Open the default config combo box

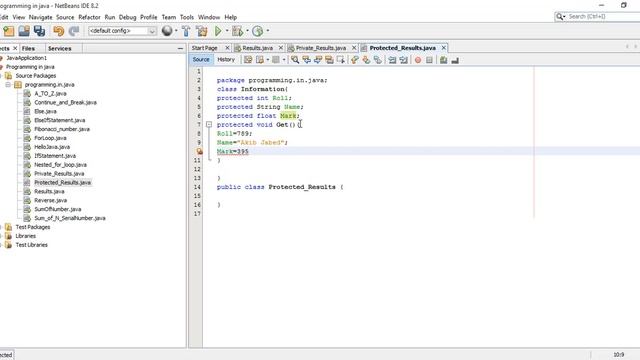[x=122, y=31]
